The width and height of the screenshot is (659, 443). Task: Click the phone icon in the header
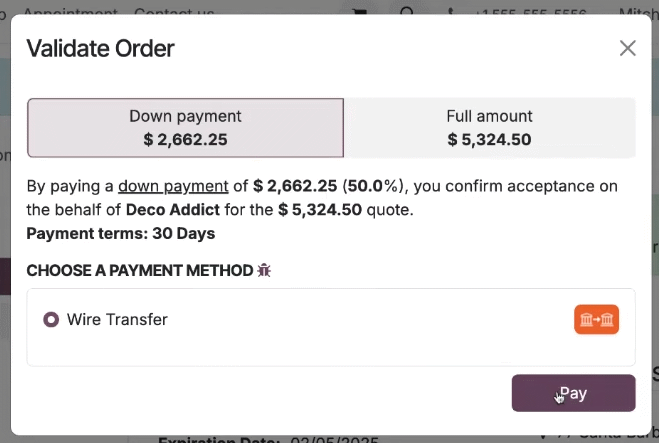point(451,11)
